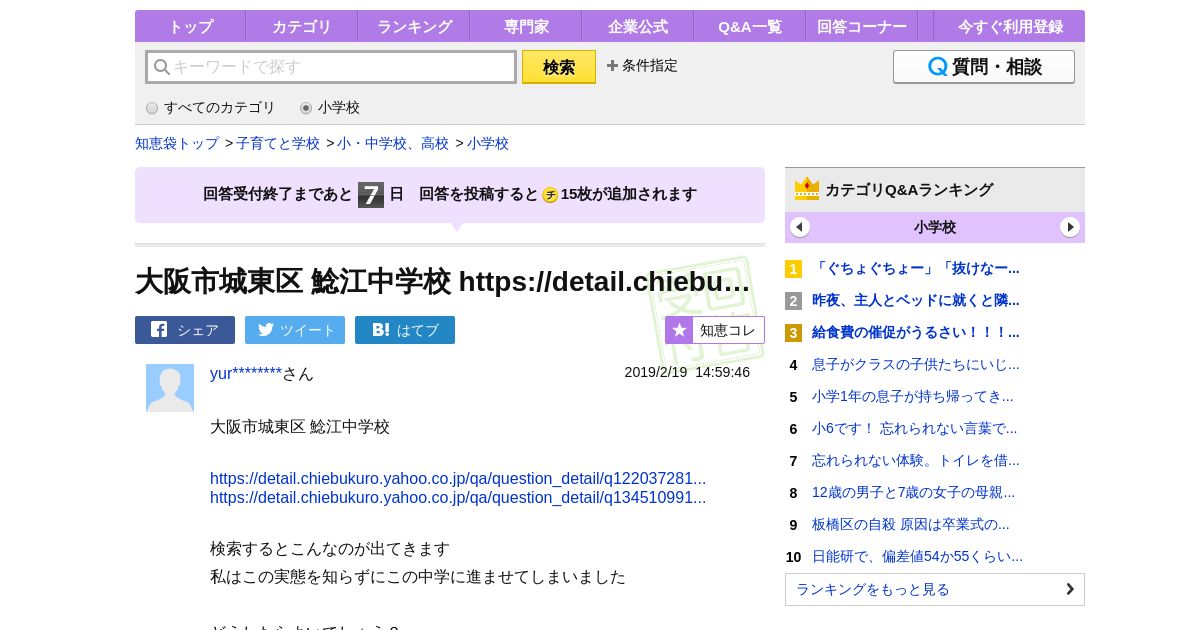Click the gold coin icon before 15枚

550,195
